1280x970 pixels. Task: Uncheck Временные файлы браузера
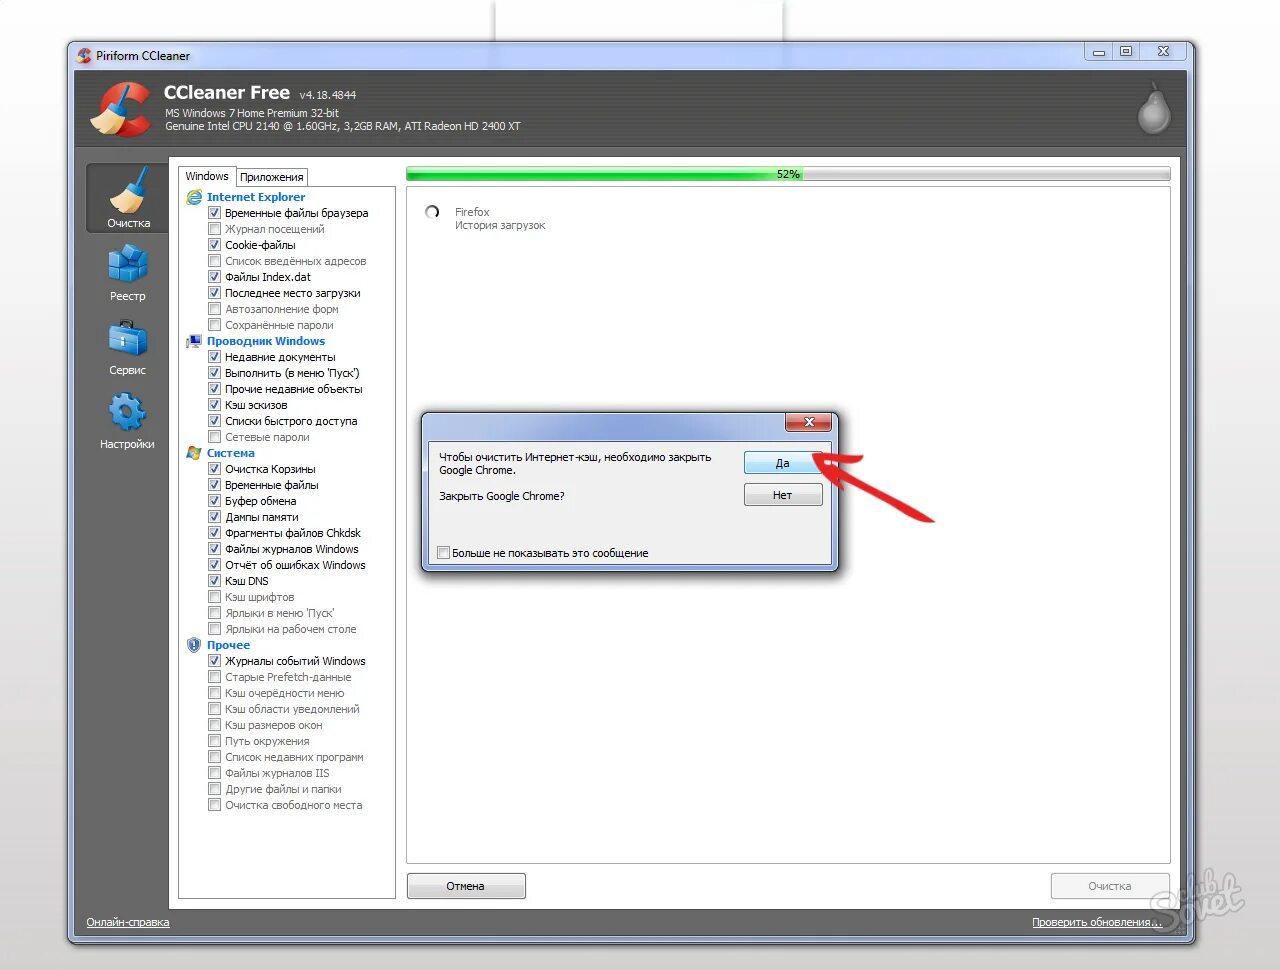click(214, 213)
